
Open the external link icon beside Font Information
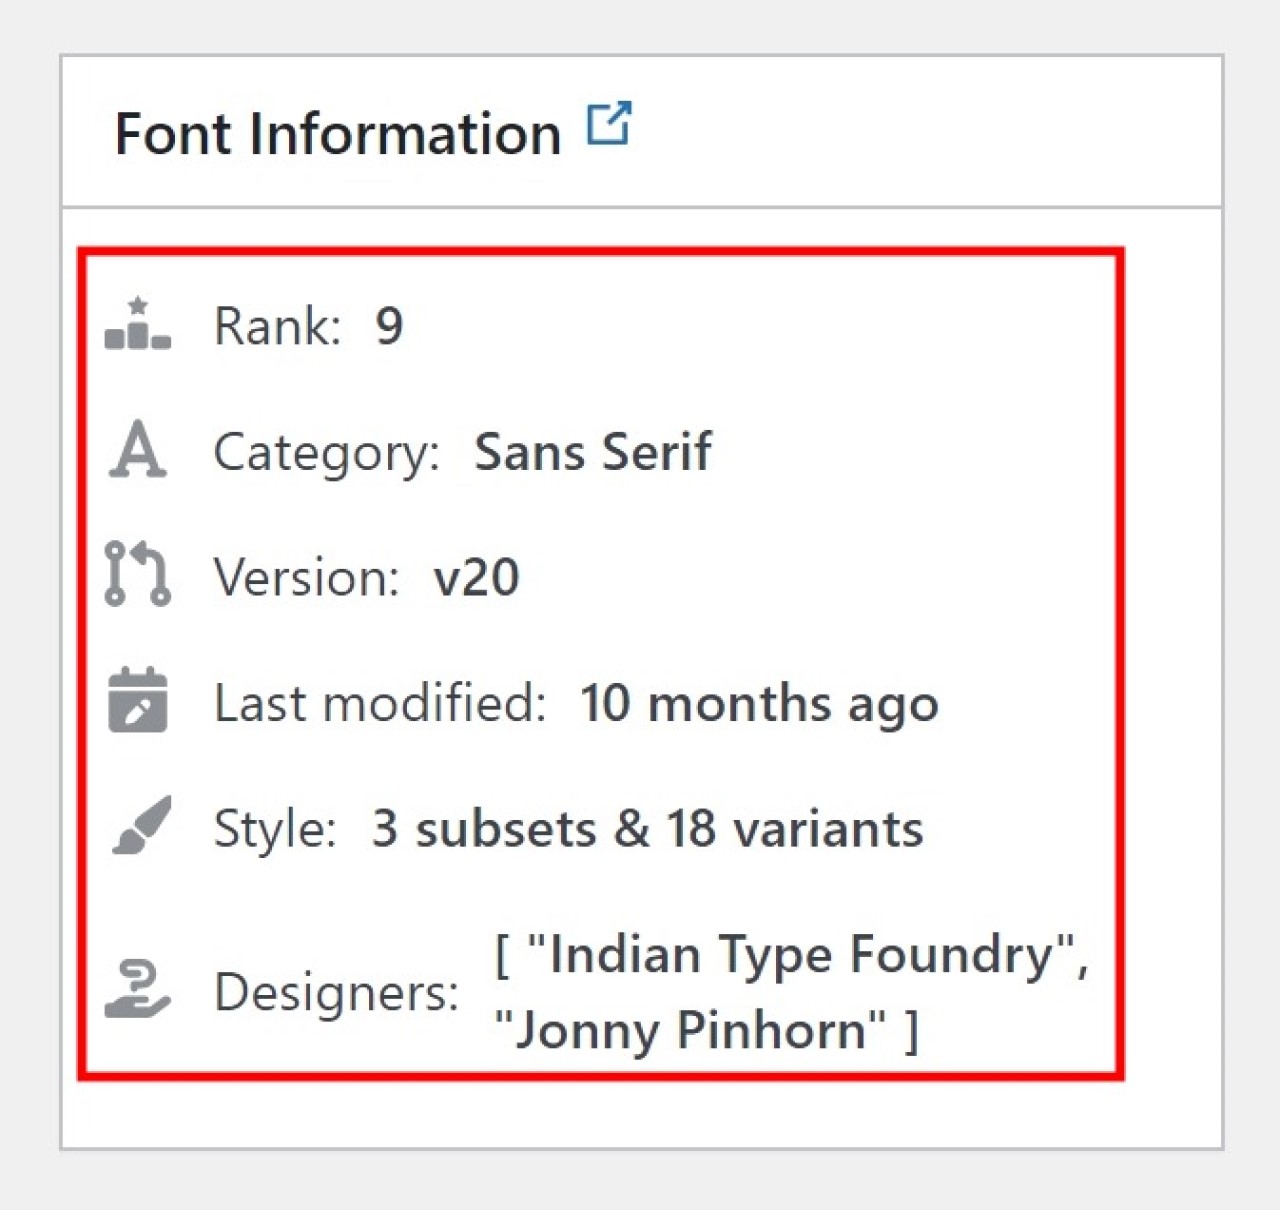[611, 122]
